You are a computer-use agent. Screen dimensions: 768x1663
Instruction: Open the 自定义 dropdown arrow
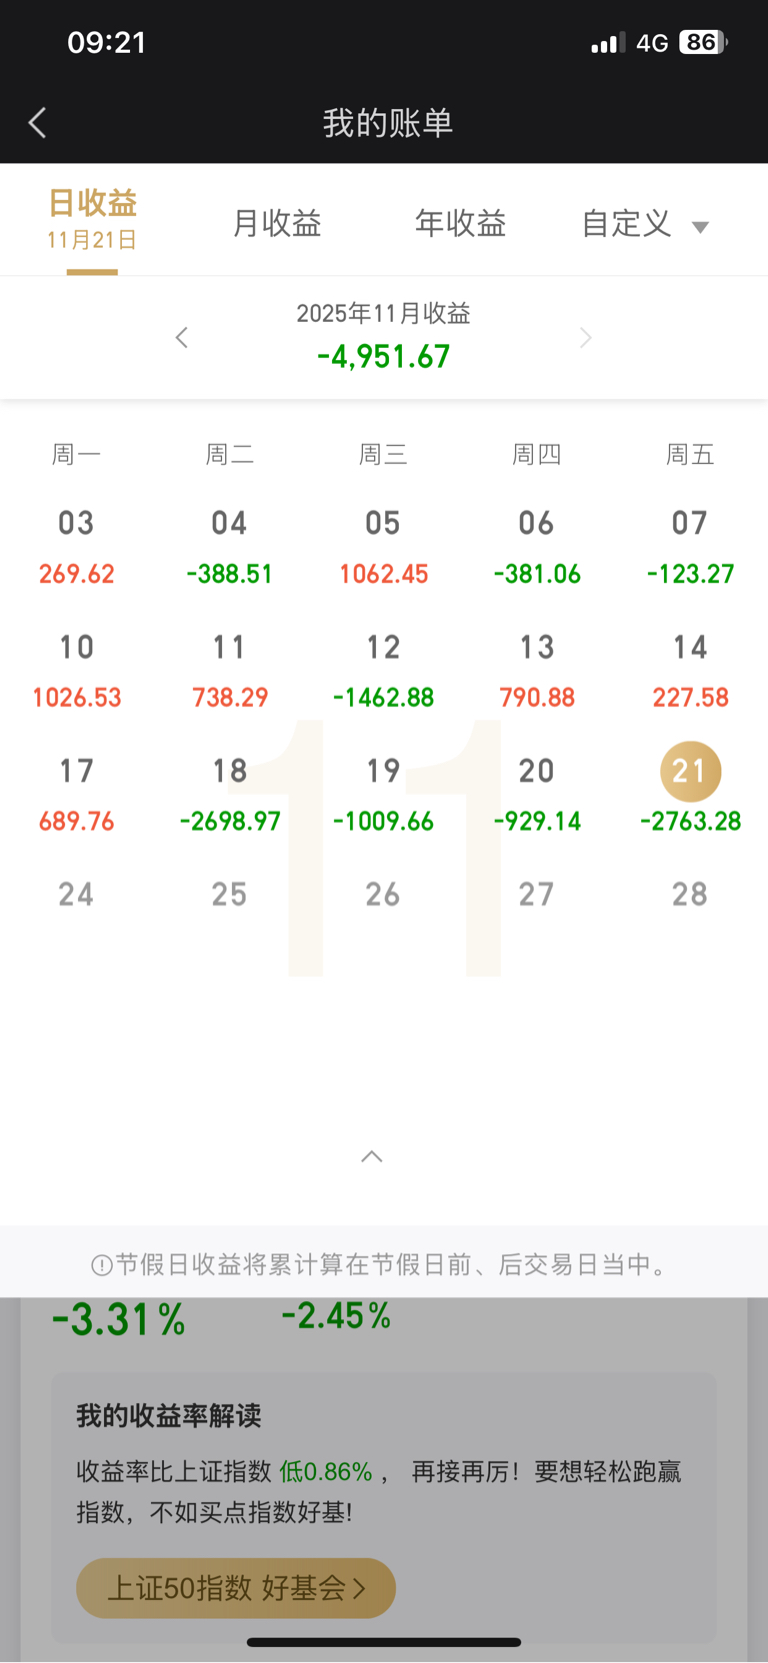pyautogui.click(x=700, y=227)
